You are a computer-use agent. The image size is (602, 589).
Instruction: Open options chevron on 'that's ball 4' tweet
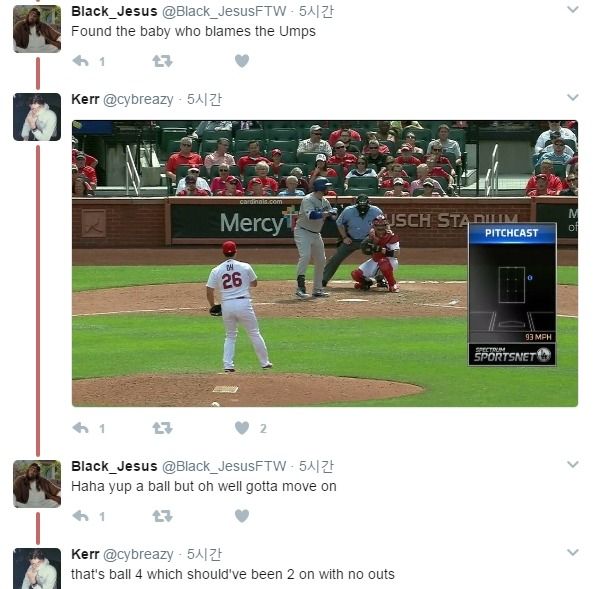(x=572, y=553)
